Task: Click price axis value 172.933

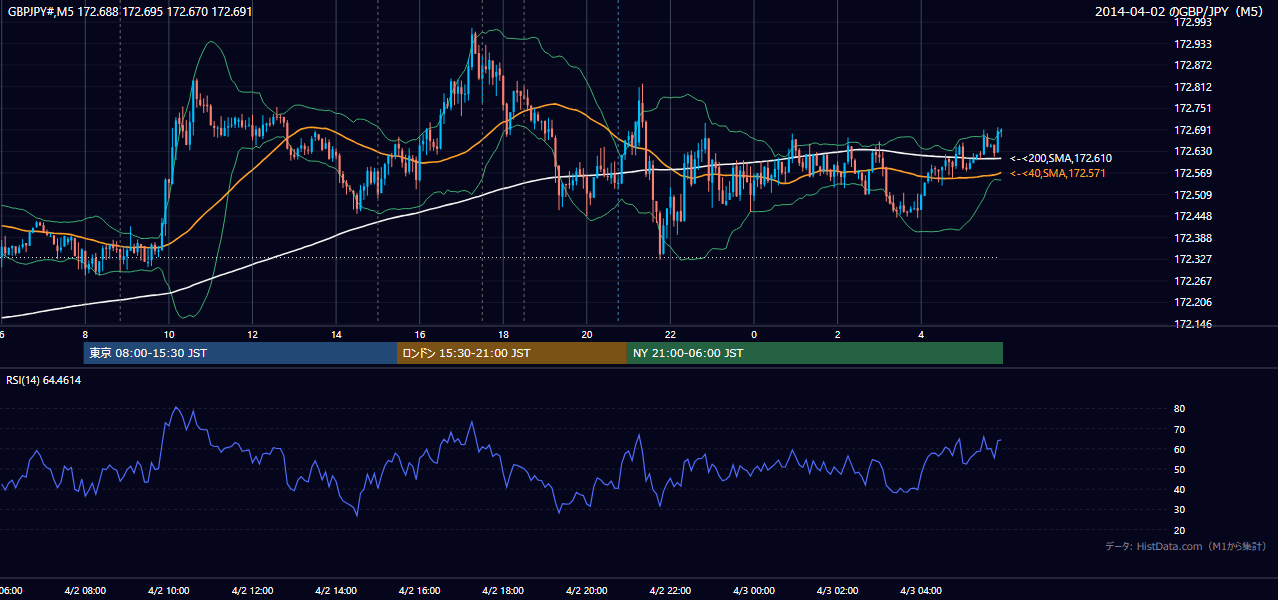Action: coord(1192,44)
